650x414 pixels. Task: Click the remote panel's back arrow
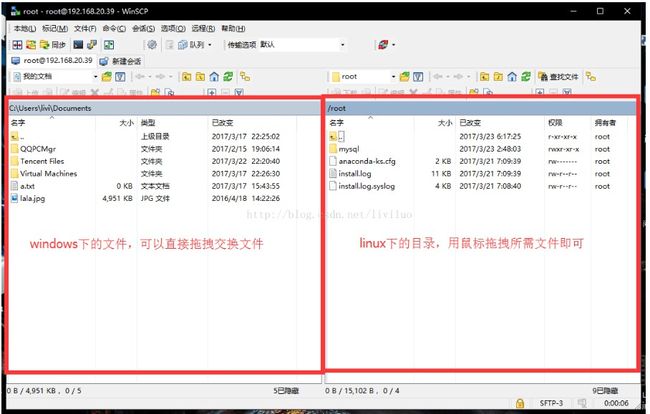(x=437, y=77)
